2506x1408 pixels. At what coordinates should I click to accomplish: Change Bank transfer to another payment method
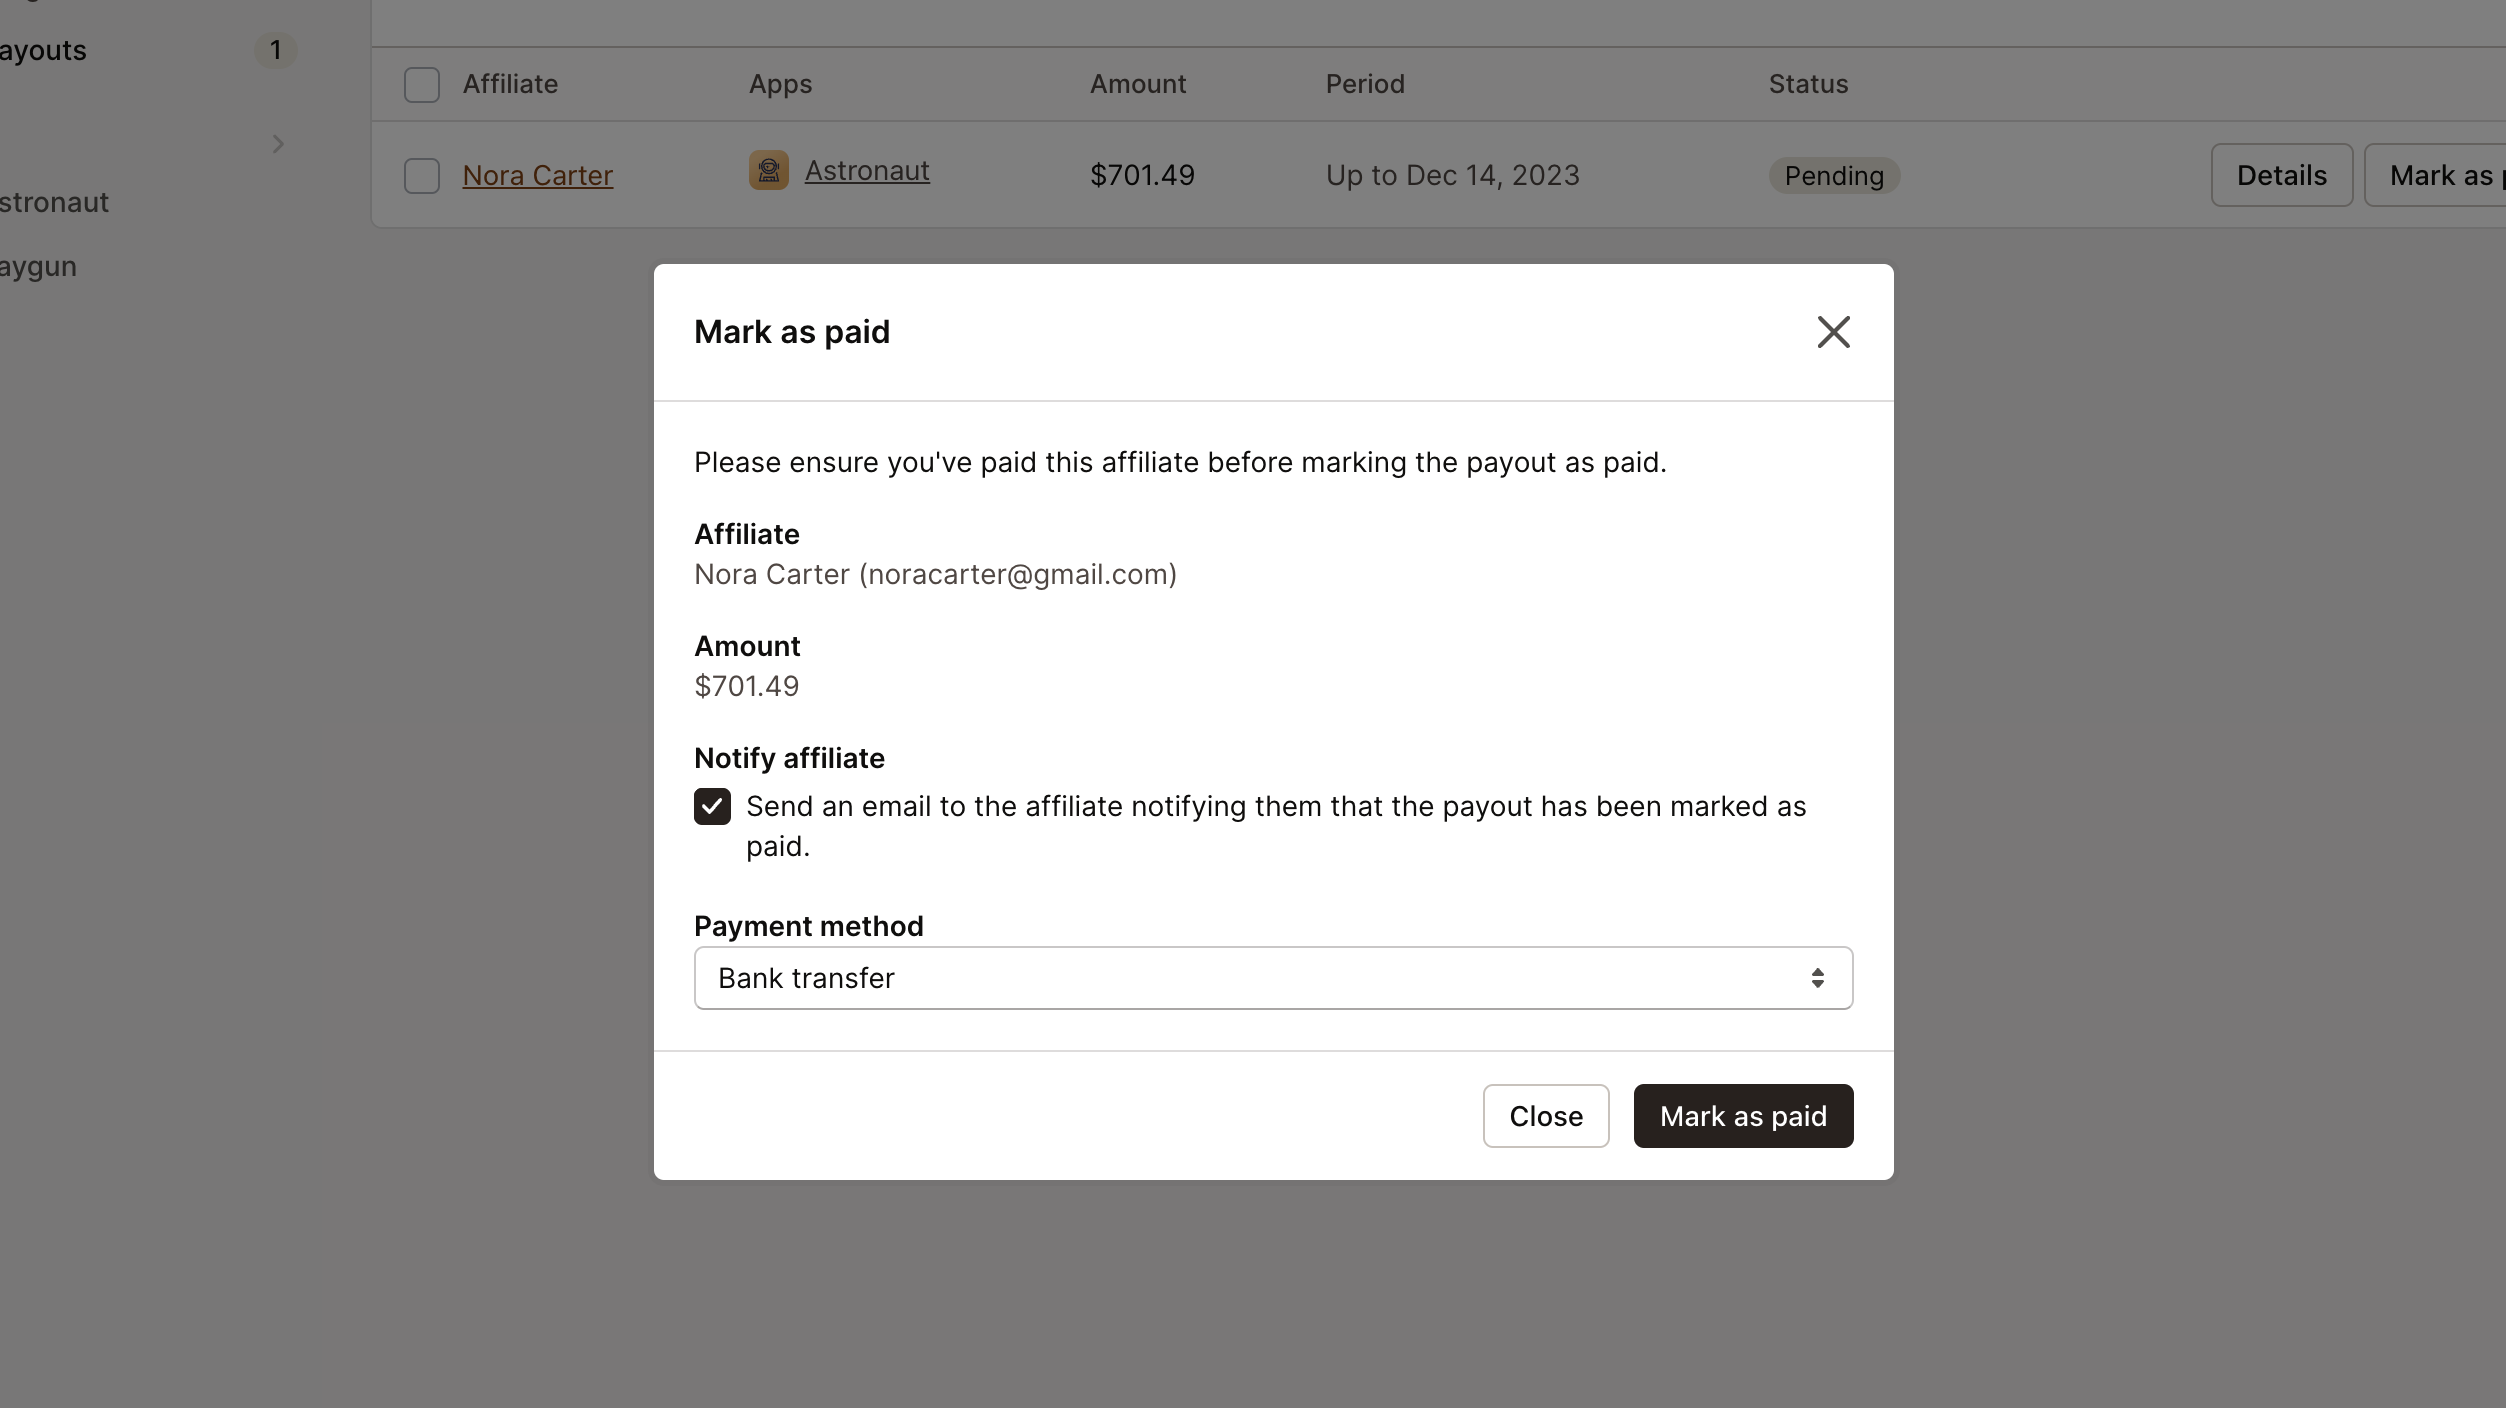click(1271, 978)
